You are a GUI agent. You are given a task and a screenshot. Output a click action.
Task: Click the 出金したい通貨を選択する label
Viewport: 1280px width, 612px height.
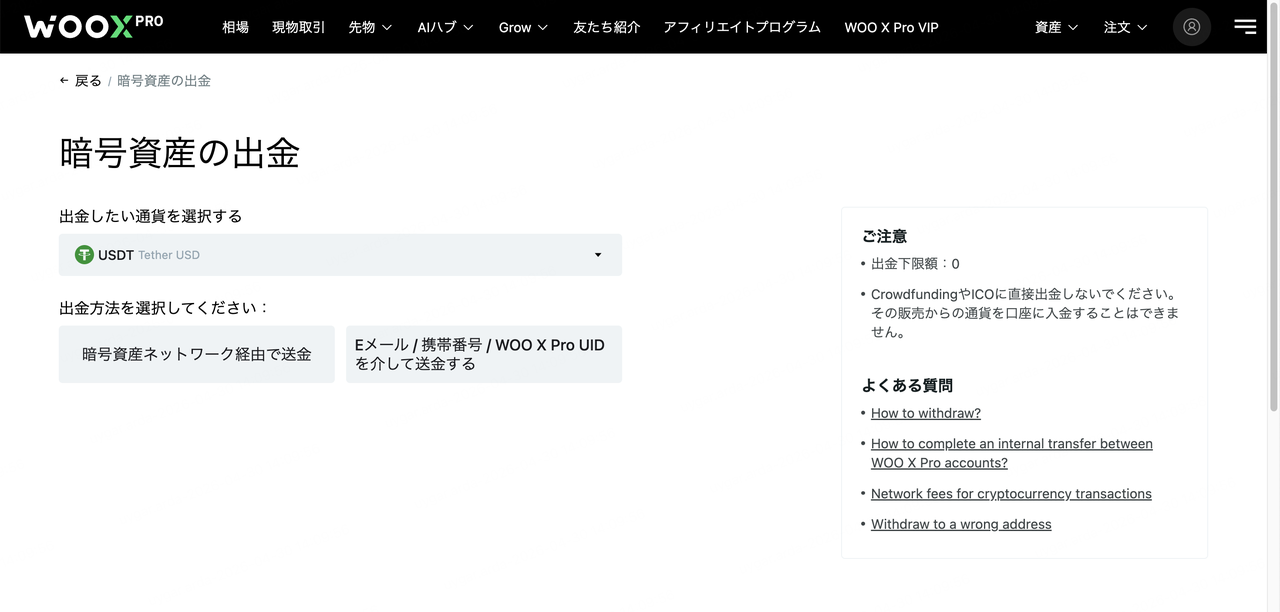pyautogui.click(x=151, y=216)
